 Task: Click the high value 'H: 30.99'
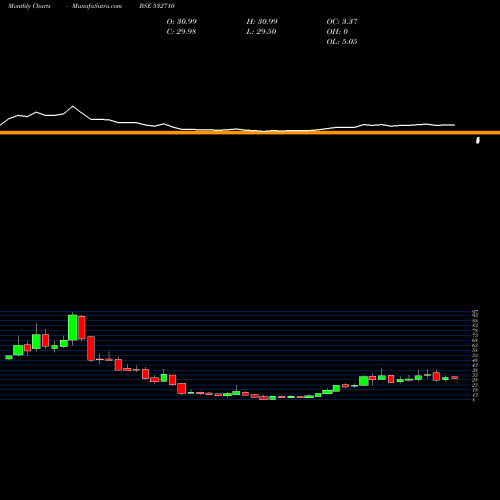[x=262, y=21]
